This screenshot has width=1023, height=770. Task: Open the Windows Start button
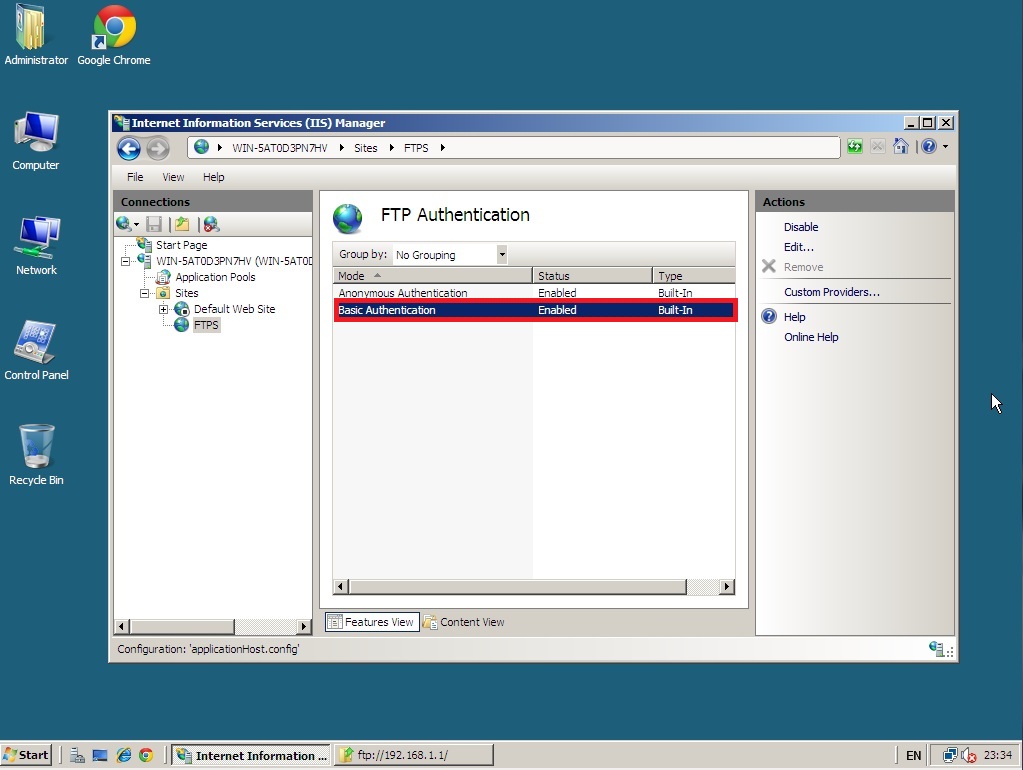tap(26, 755)
